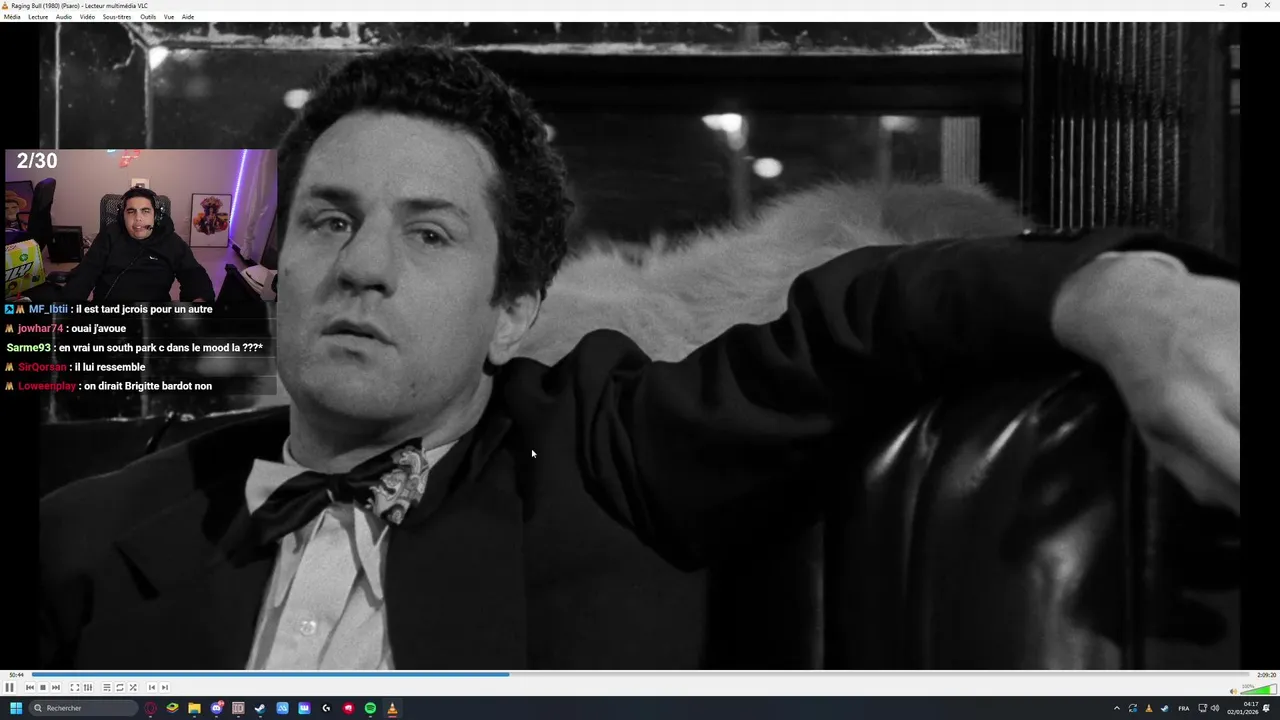This screenshot has height=720, width=1280.
Task: Seek in the video progress bar
Action: click(x=640, y=674)
